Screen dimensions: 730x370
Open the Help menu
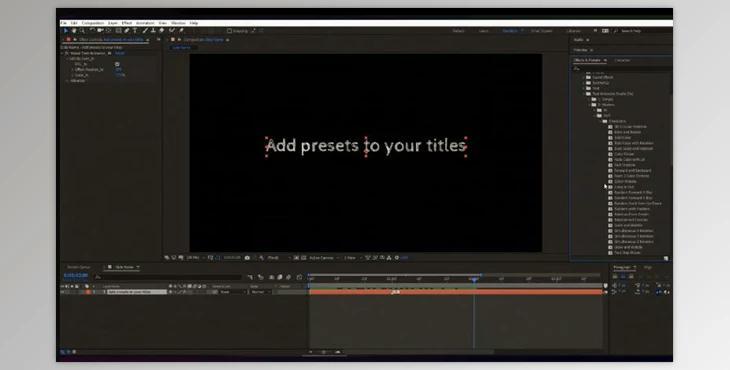coord(194,23)
